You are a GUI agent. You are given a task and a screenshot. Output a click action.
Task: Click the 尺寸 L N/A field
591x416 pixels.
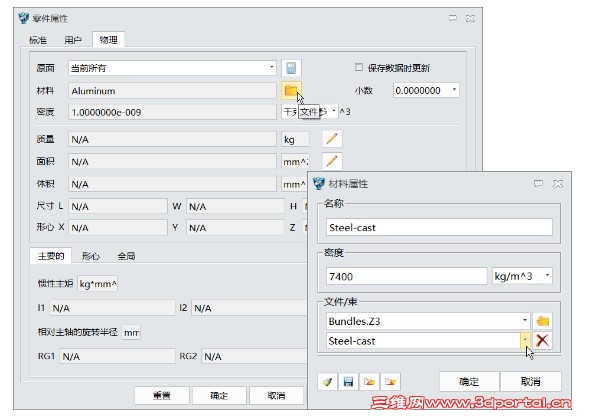click(x=118, y=206)
